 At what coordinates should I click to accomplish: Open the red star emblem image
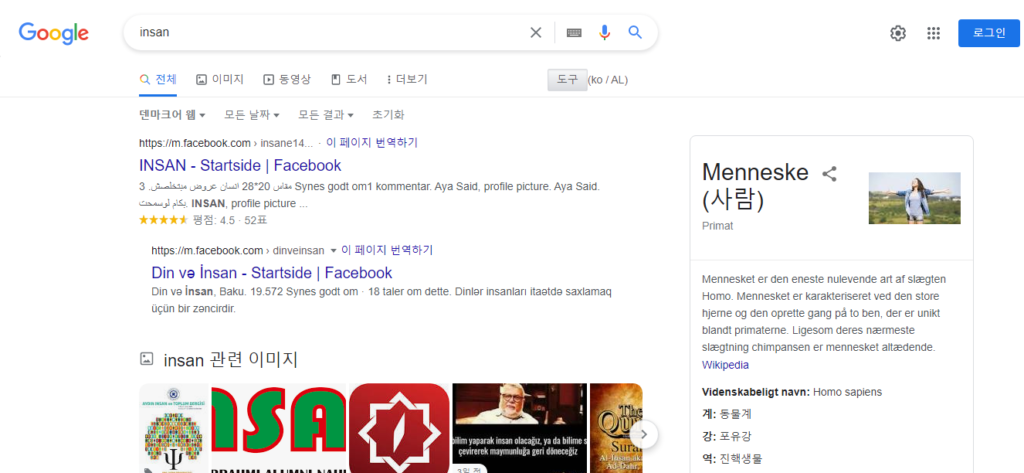(x=399, y=428)
